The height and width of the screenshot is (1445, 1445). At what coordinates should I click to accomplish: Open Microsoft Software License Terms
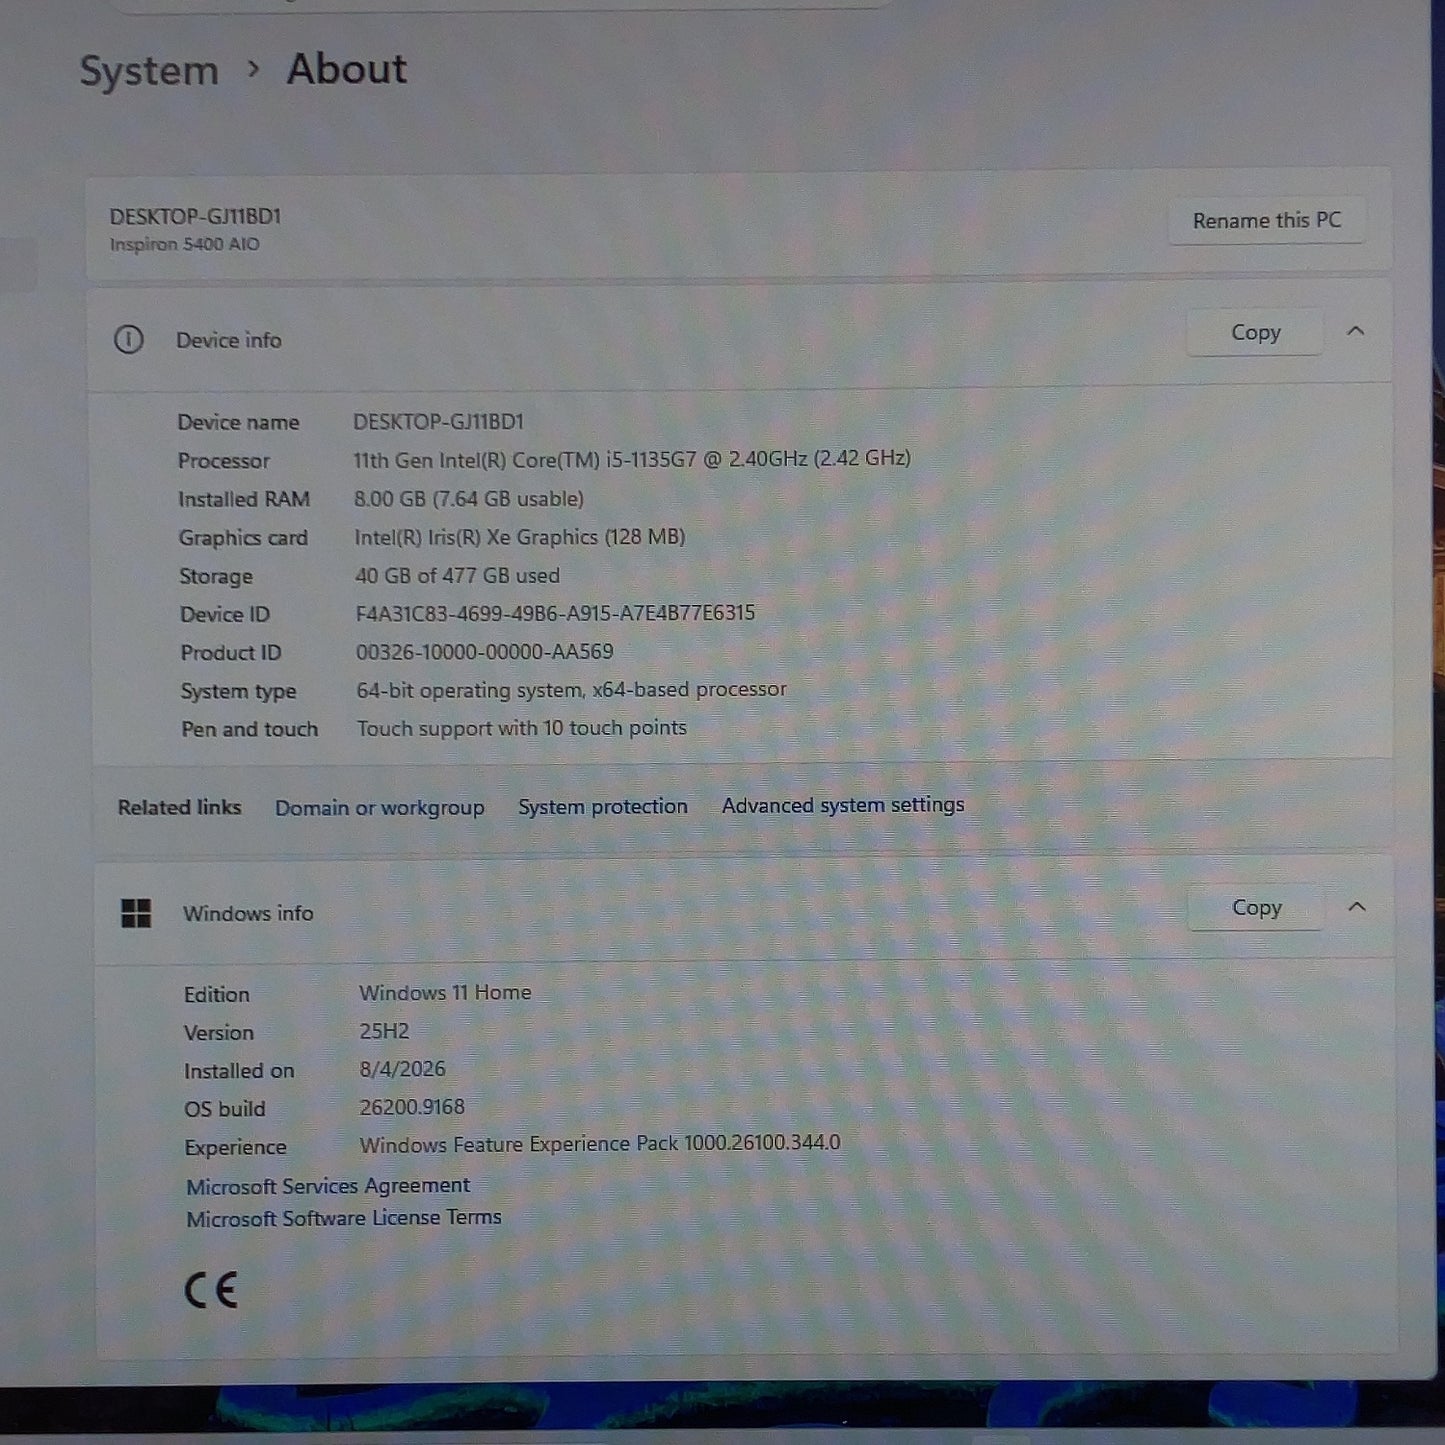(x=344, y=1218)
